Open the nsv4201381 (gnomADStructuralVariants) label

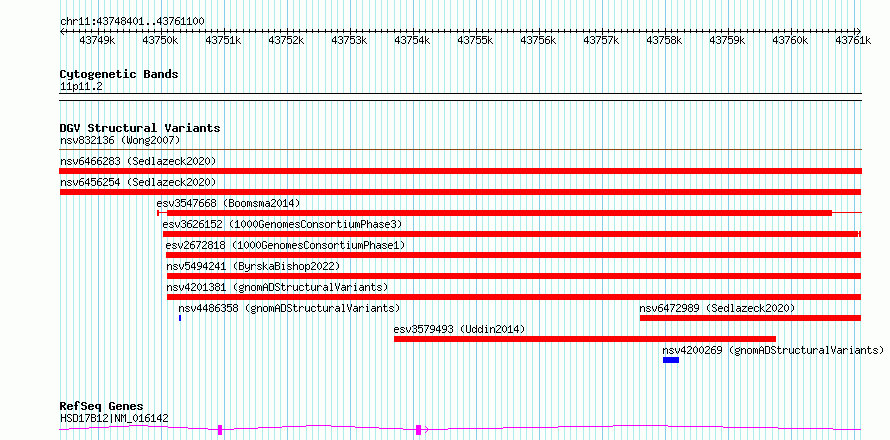tap(277, 287)
